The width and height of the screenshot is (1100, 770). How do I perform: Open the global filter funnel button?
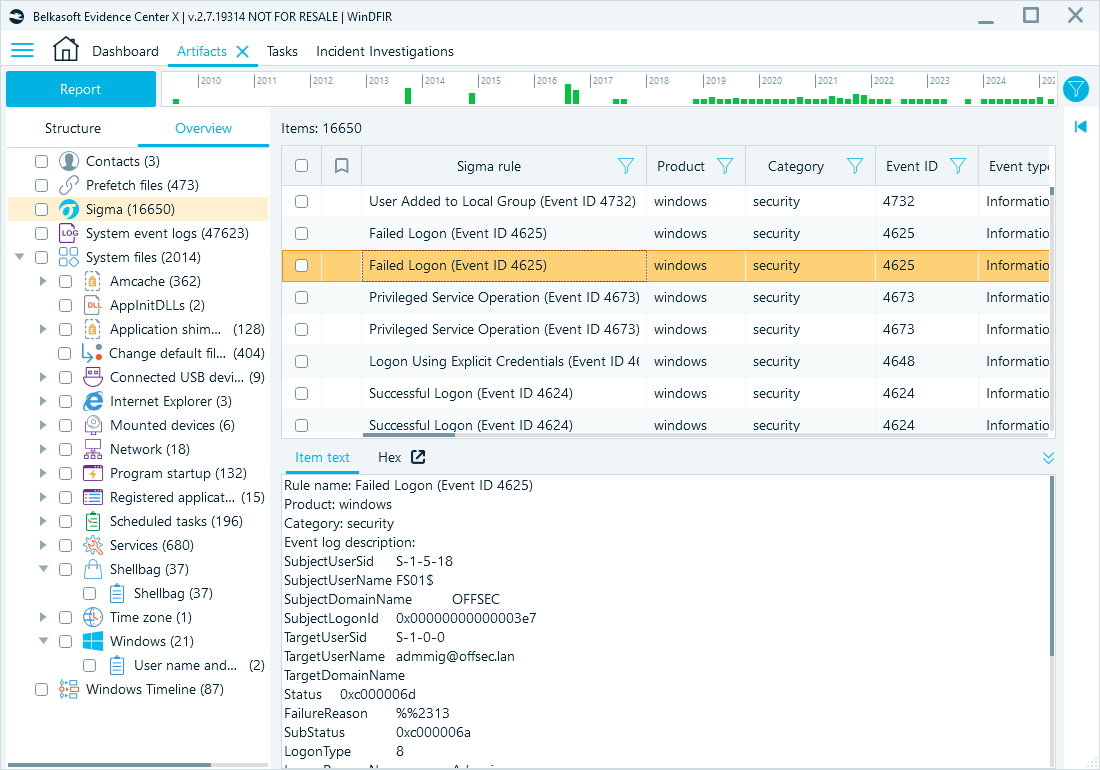coord(1075,89)
